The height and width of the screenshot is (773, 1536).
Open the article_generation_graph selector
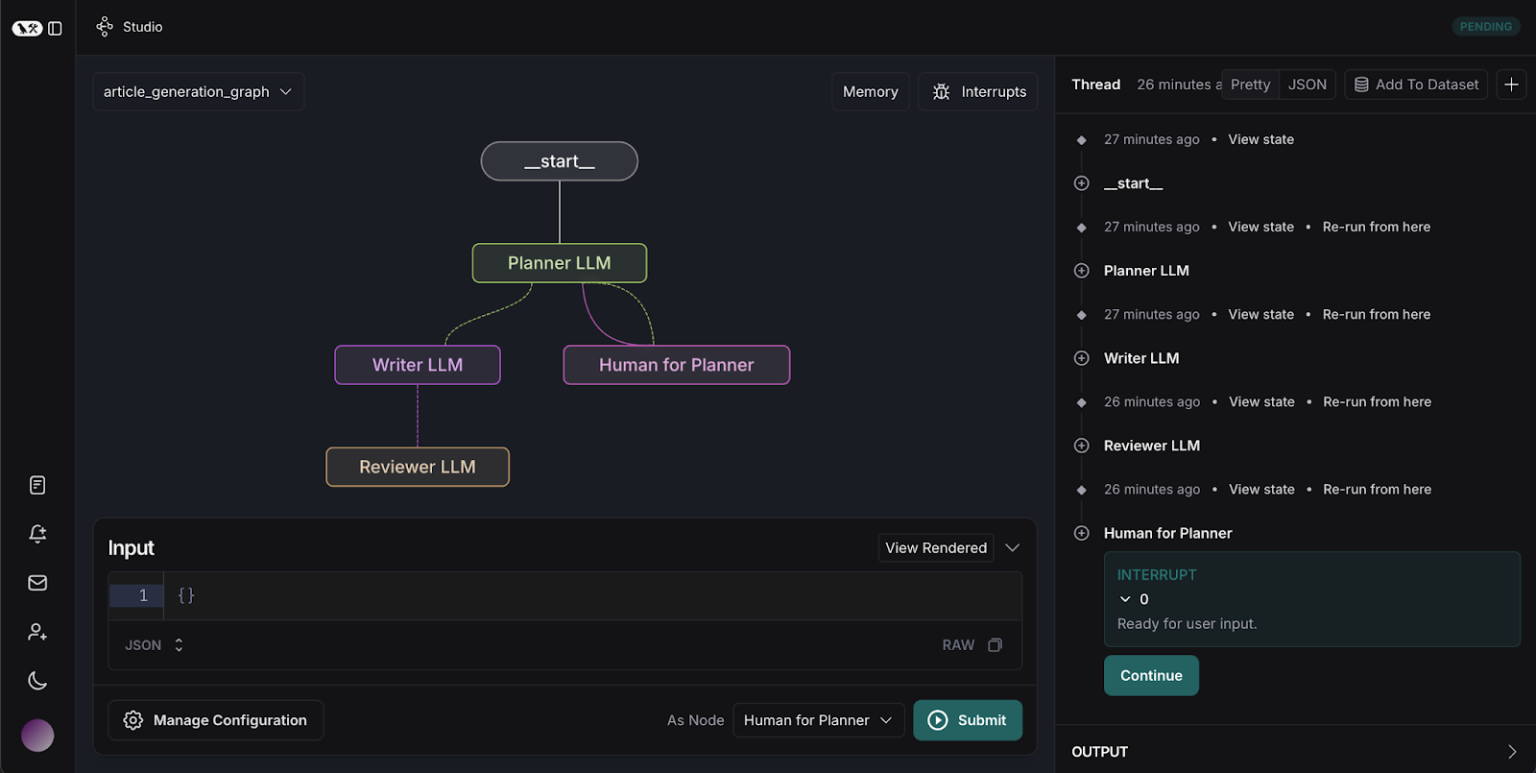(x=198, y=91)
